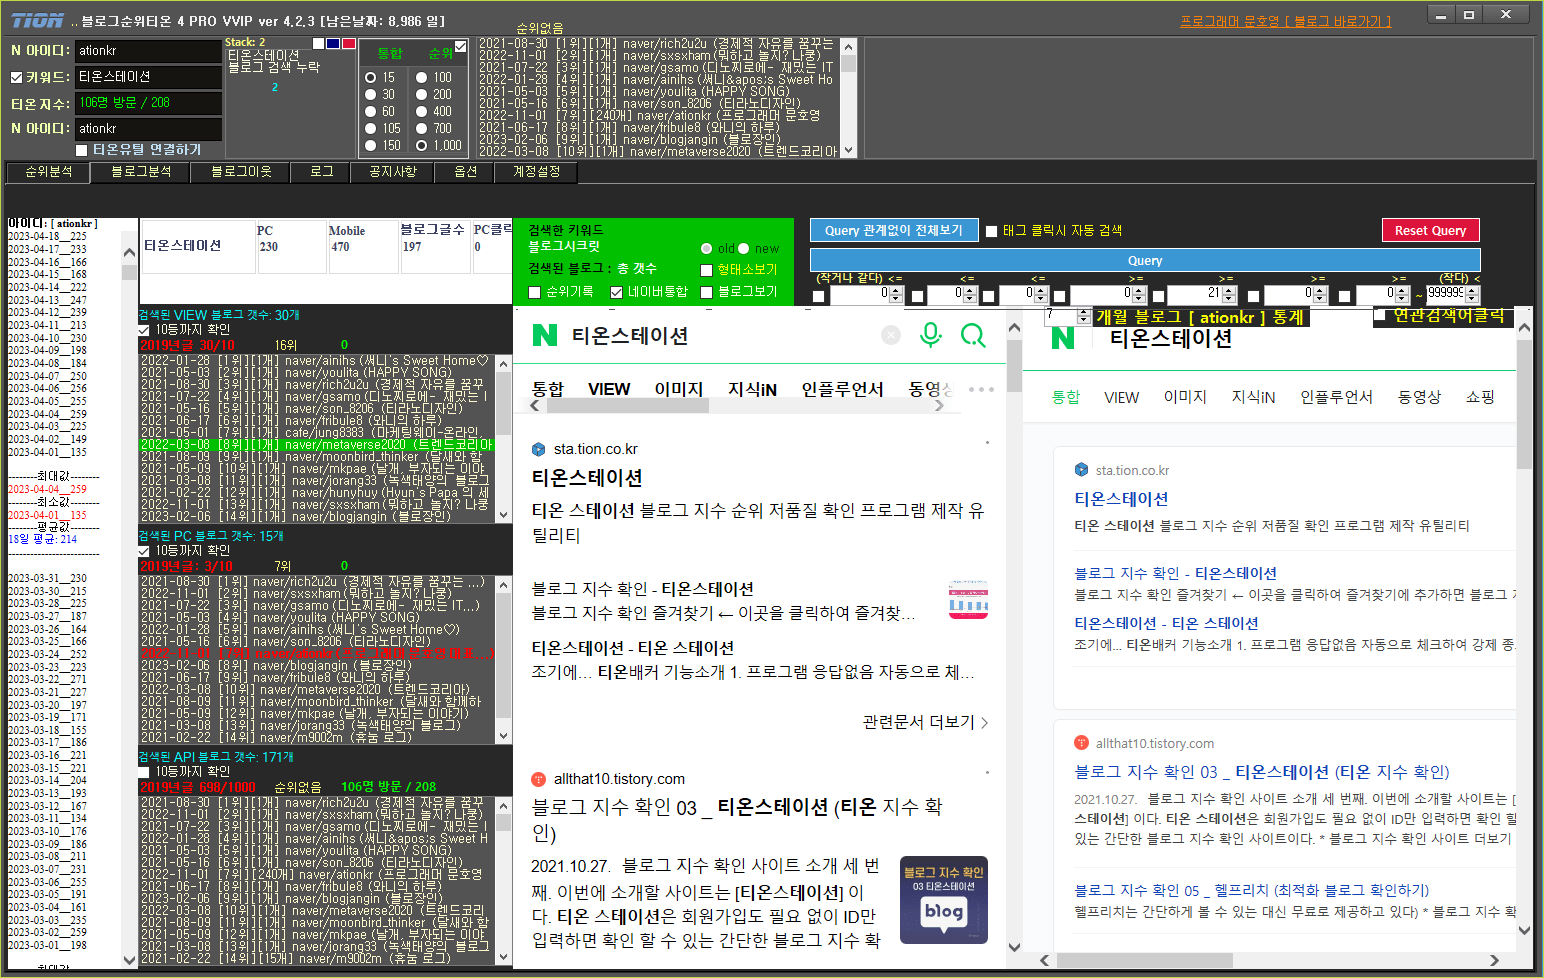Viewport: 1544px width, 978px height.
Task: Expand 관련문서 더보기 chevron
Action: coord(984,722)
